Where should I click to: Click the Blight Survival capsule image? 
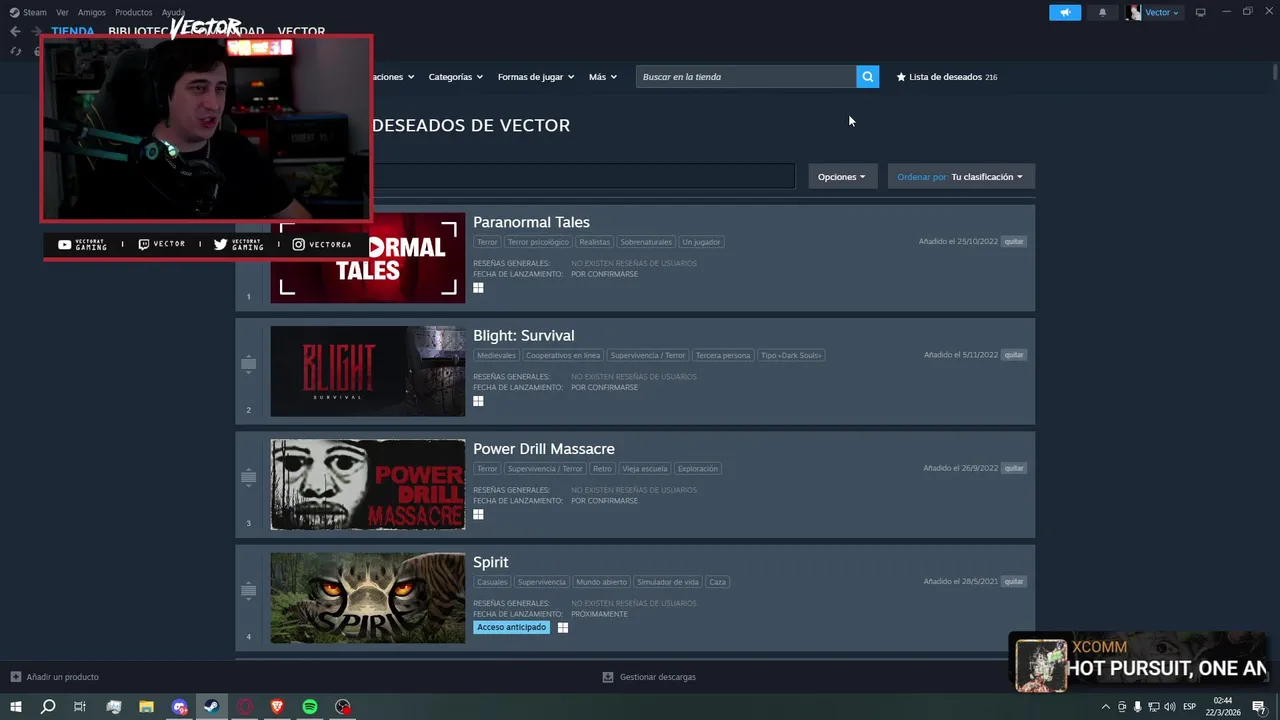(x=368, y=371)
